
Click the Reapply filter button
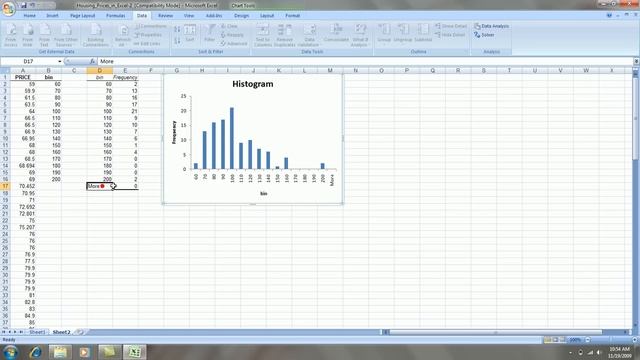232,35
